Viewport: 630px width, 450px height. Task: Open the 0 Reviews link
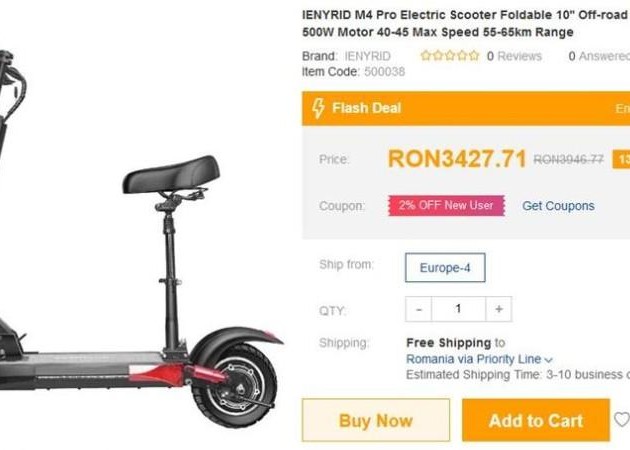pyautogui.click(x=514, y=56)
